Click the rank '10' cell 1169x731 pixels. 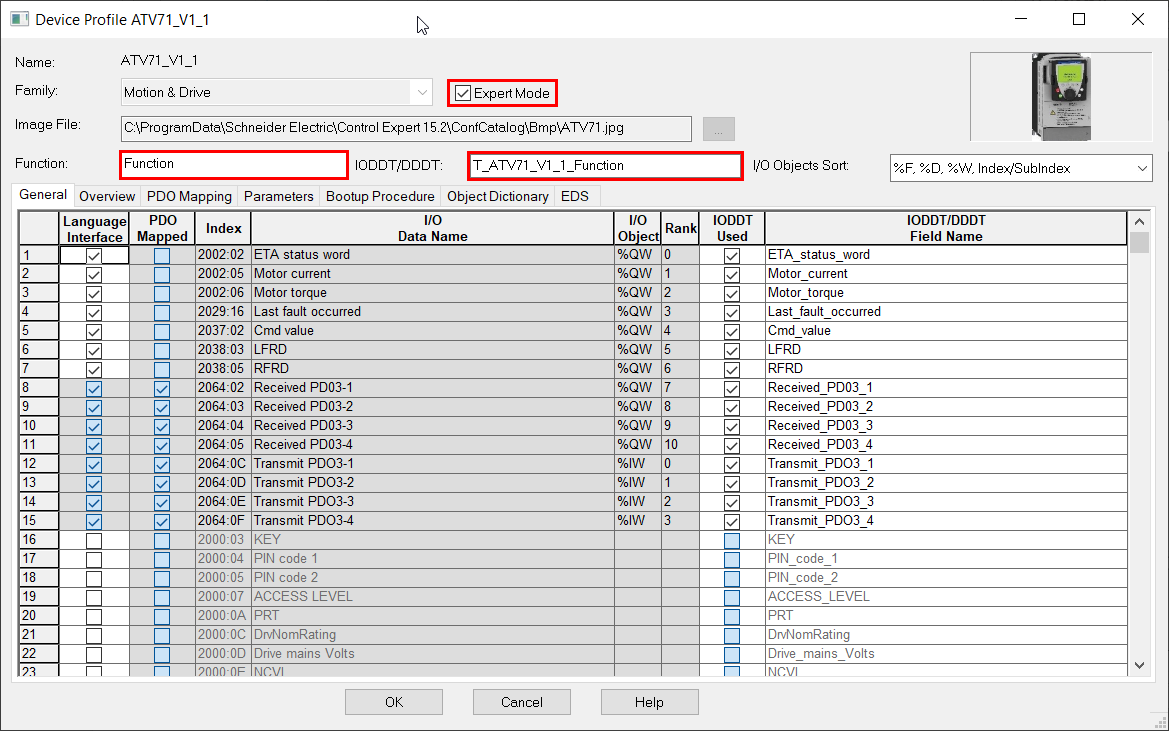680,445
